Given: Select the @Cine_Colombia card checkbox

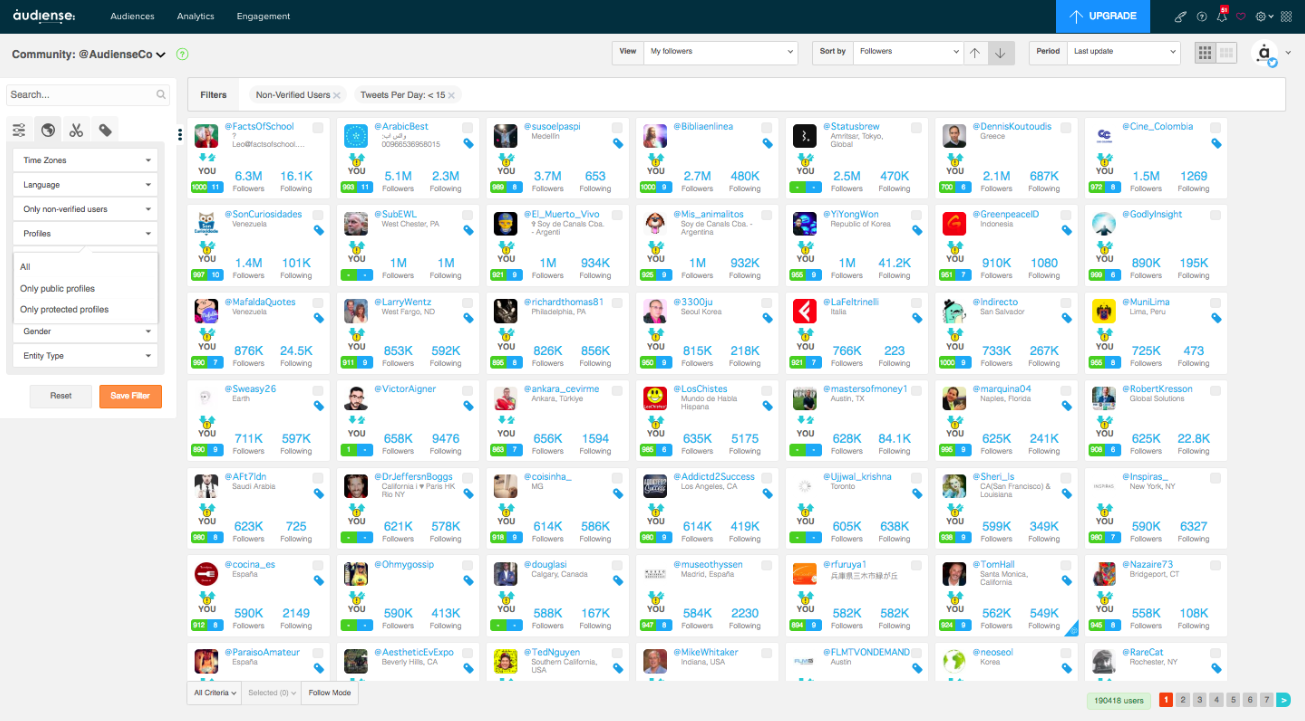Looking at the screenshot, I should click(x=1216, y=128).
